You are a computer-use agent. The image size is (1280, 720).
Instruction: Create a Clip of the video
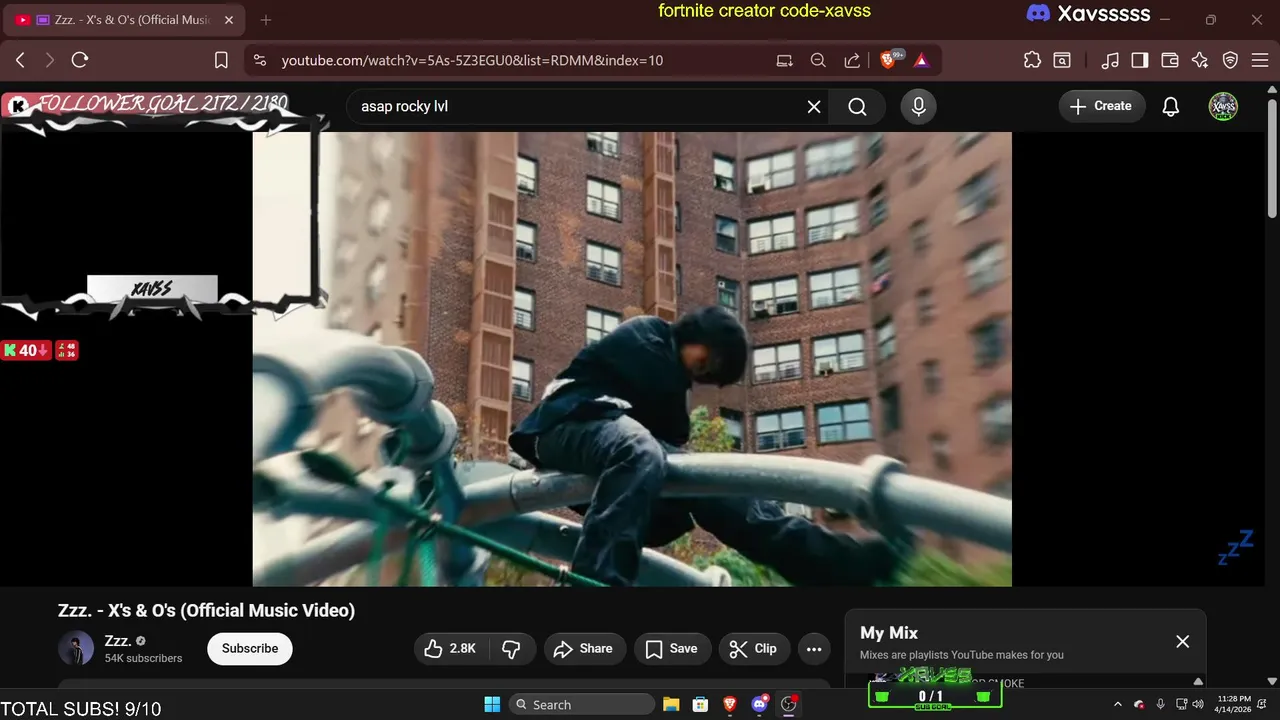pyautogui.click(x=754, y=649)
